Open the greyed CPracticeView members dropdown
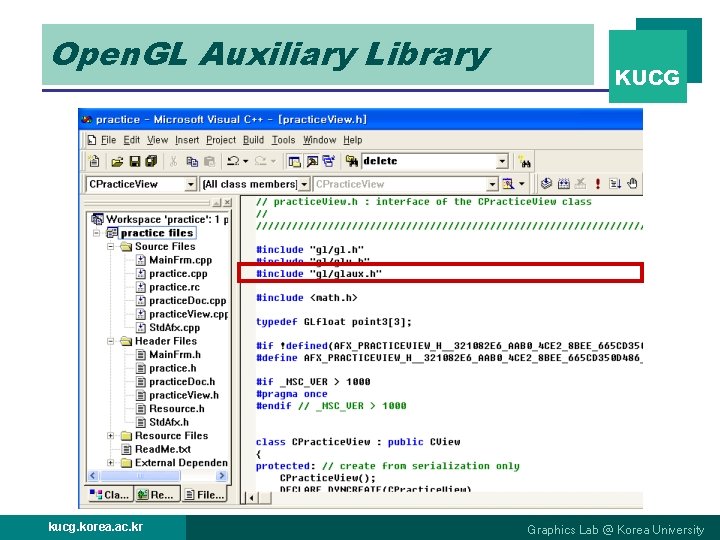 [x=492, y=184]
